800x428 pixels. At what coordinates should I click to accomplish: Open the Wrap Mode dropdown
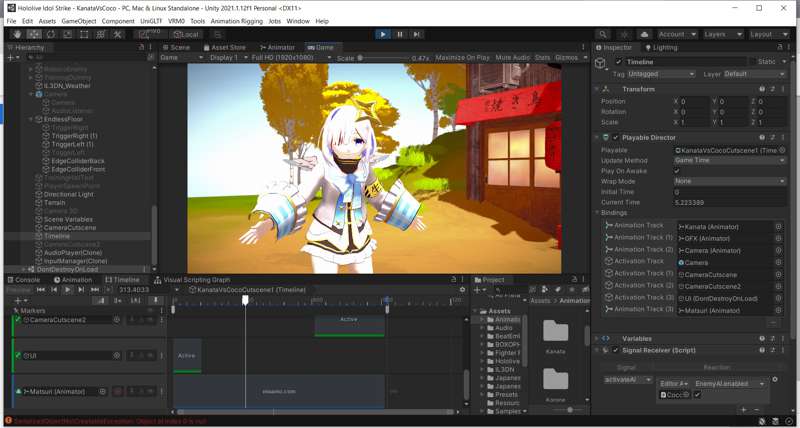(x=729, y=182)
